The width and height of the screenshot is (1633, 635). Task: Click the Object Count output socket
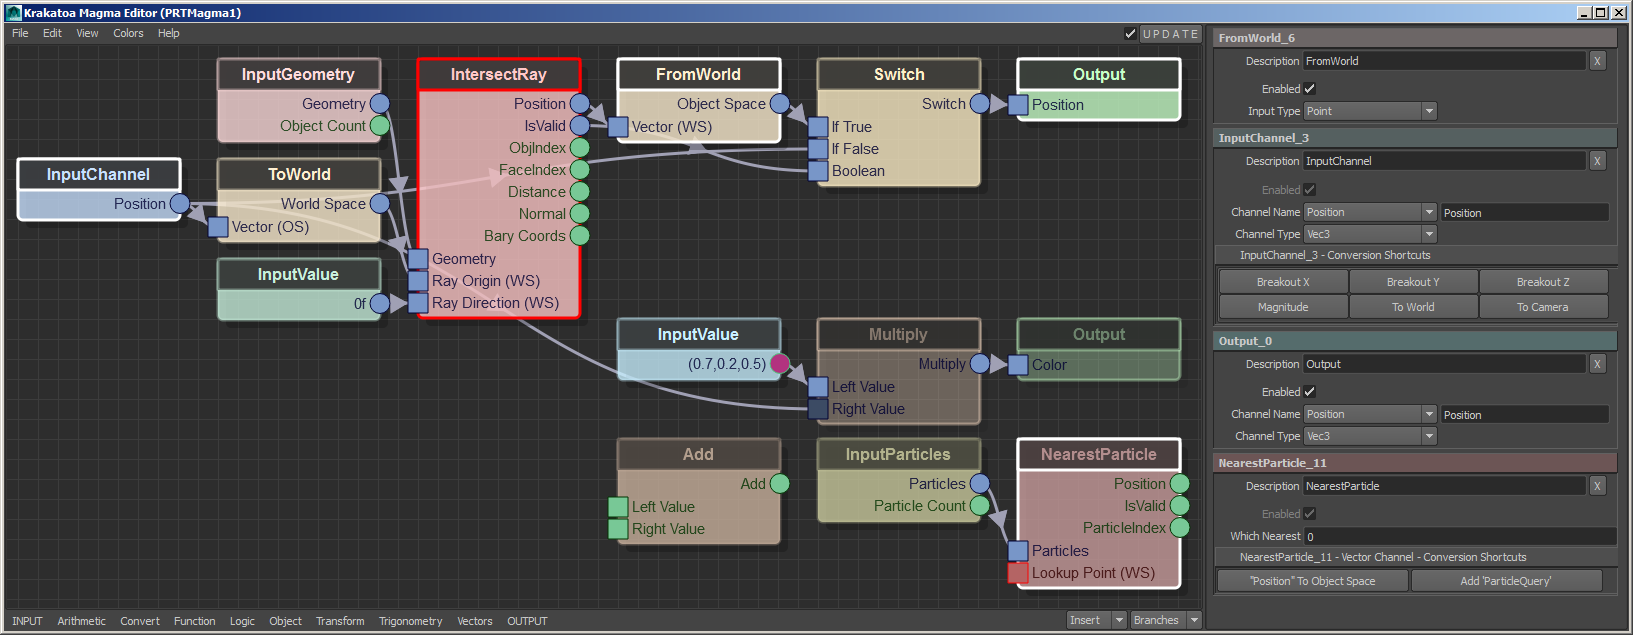point(380,126)
